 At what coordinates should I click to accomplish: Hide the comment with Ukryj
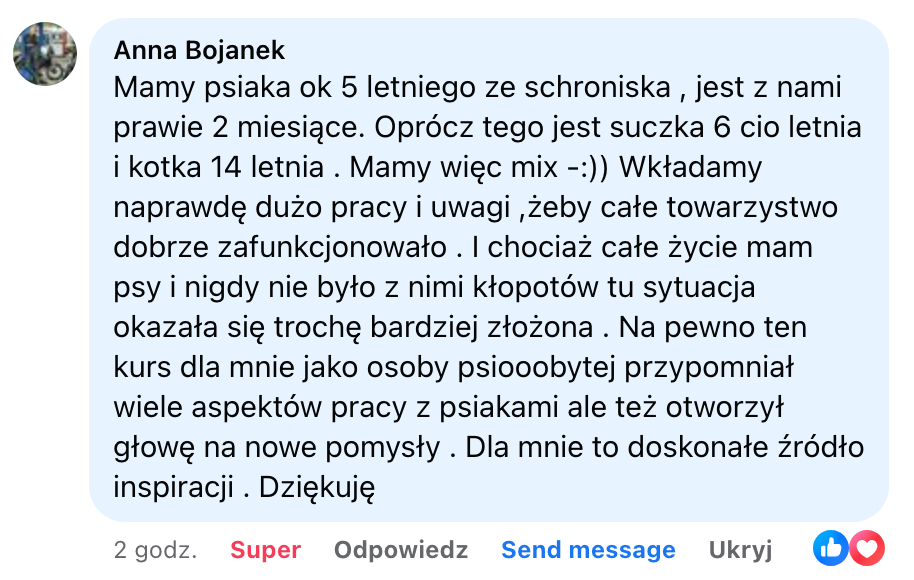point(740,550)
